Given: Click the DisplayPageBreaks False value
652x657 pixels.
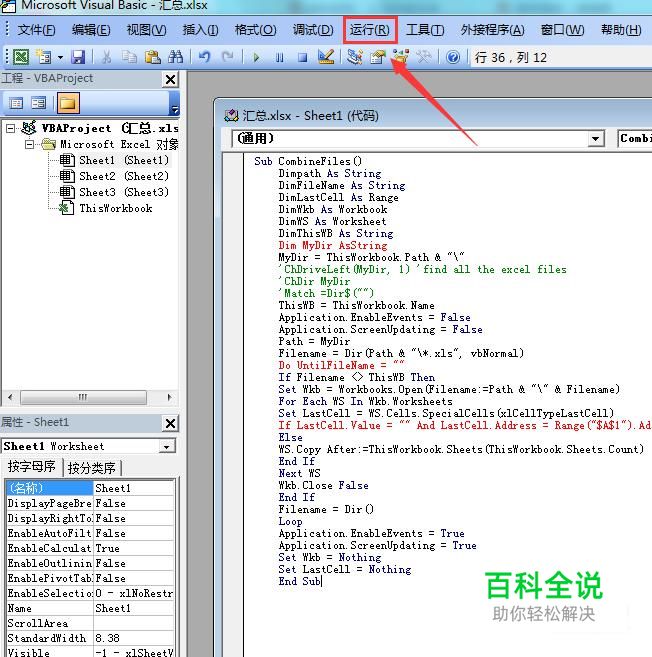Looking at the screenshot, I should tap(133, 503).
